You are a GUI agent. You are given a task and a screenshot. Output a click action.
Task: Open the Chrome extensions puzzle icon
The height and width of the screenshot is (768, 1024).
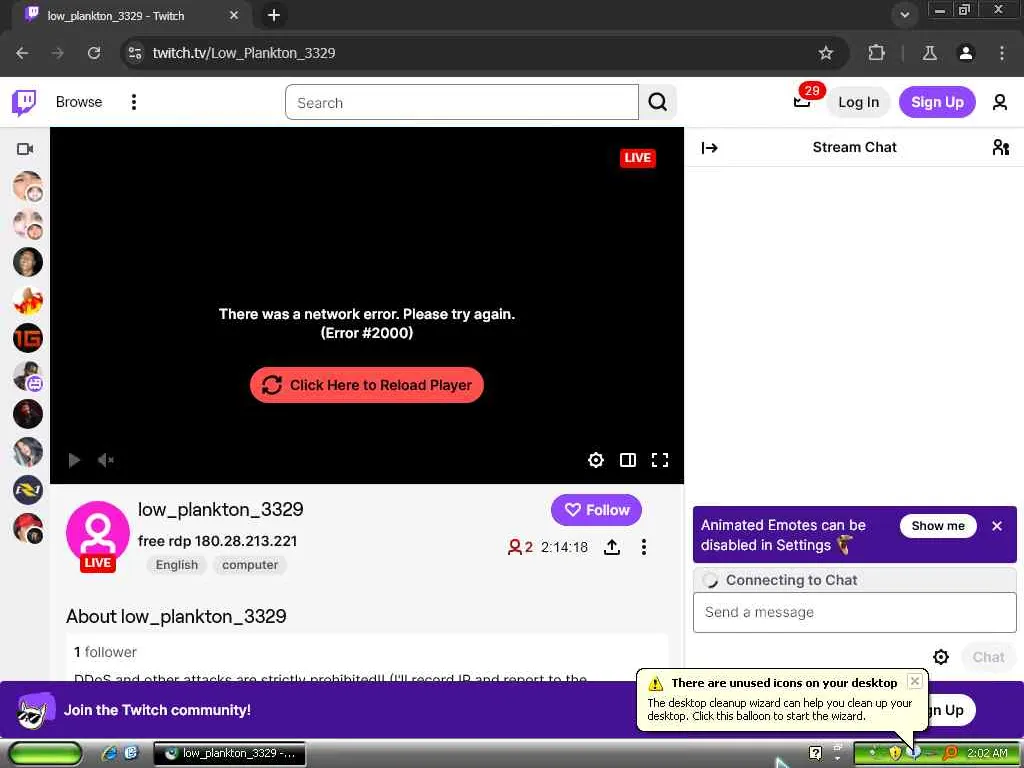(876, 53)
